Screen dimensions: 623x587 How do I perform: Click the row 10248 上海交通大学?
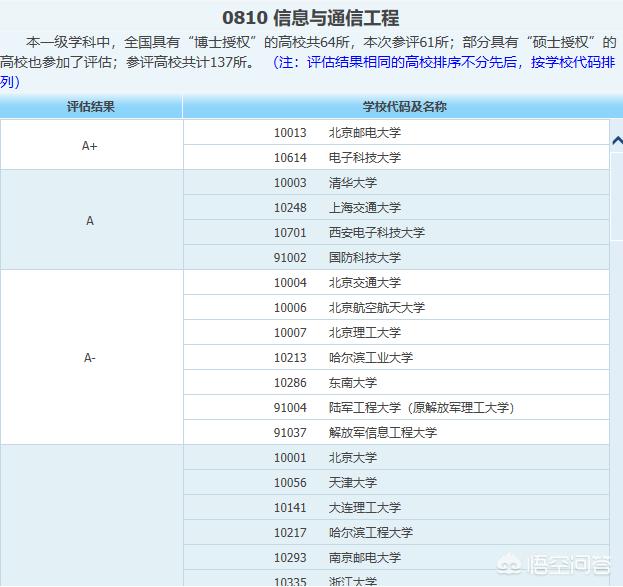396,207
